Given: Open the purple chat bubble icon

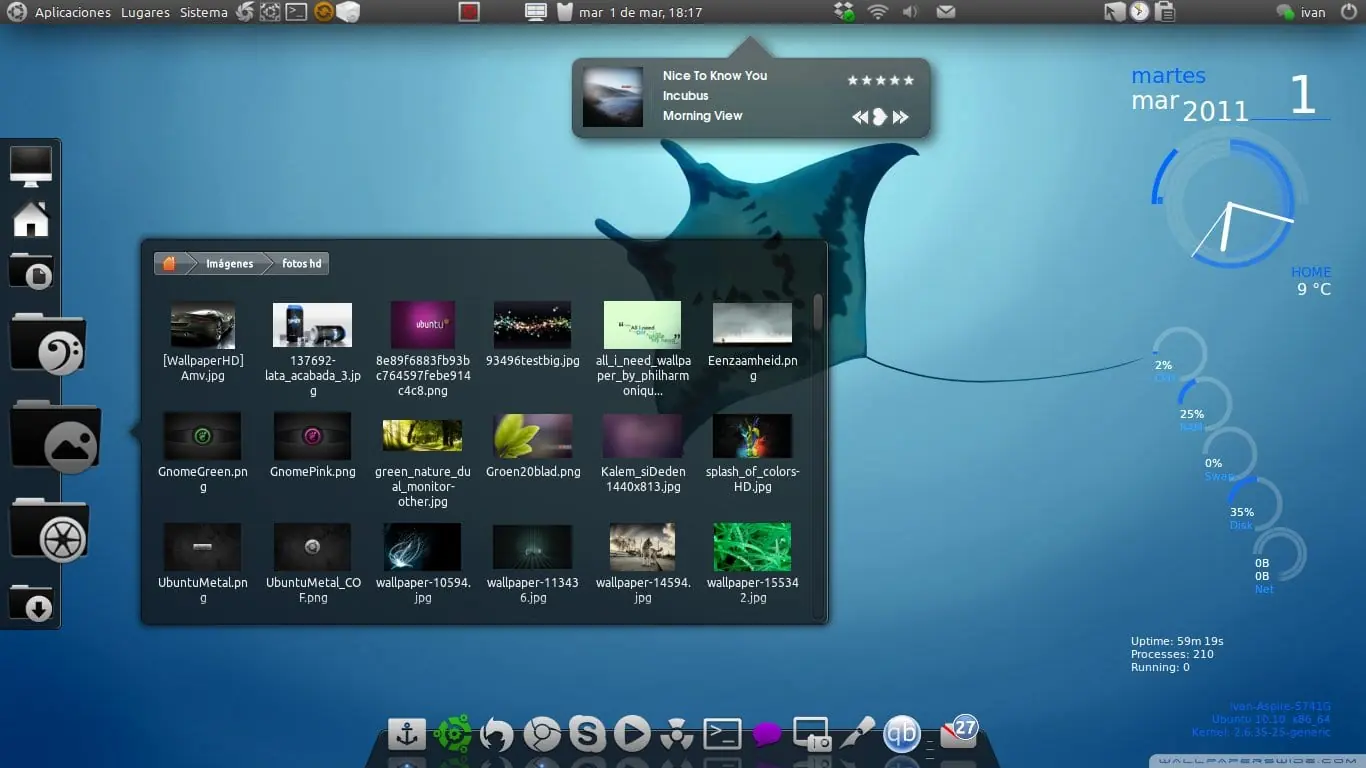Looking at the screenshot, I should [767, 735].
